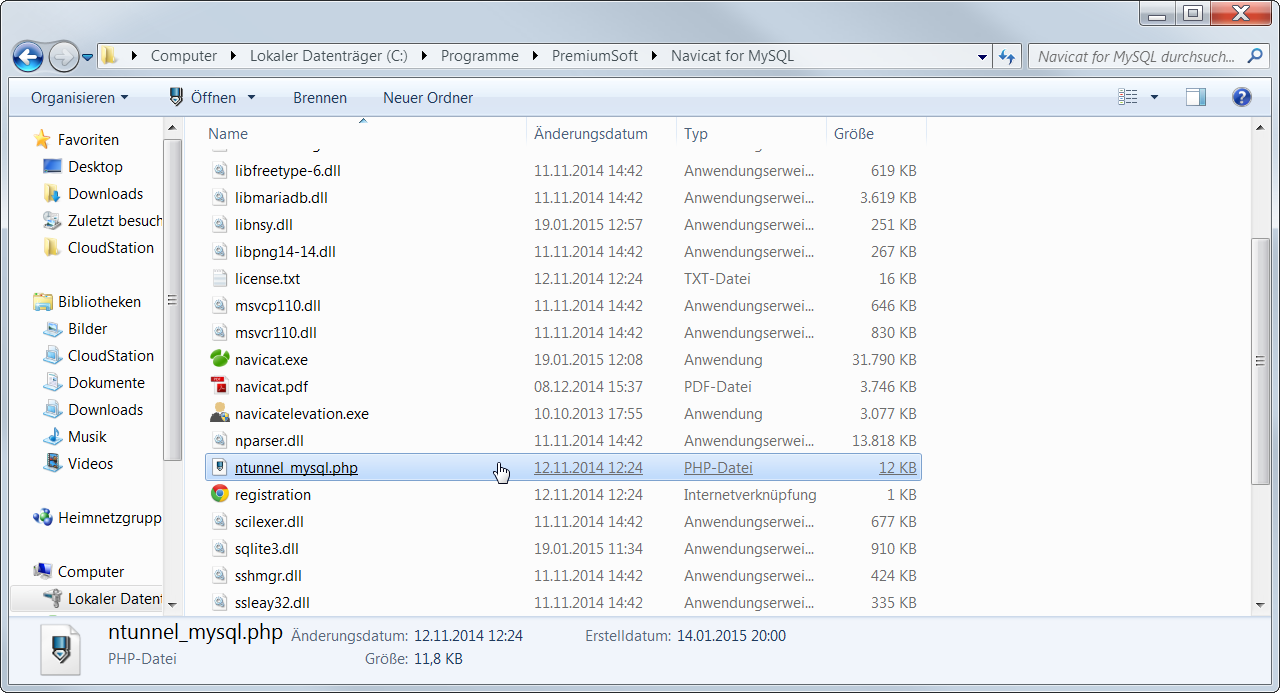Select Downloads under Favoriten
1280x693 pixels.
coord(105,194)
